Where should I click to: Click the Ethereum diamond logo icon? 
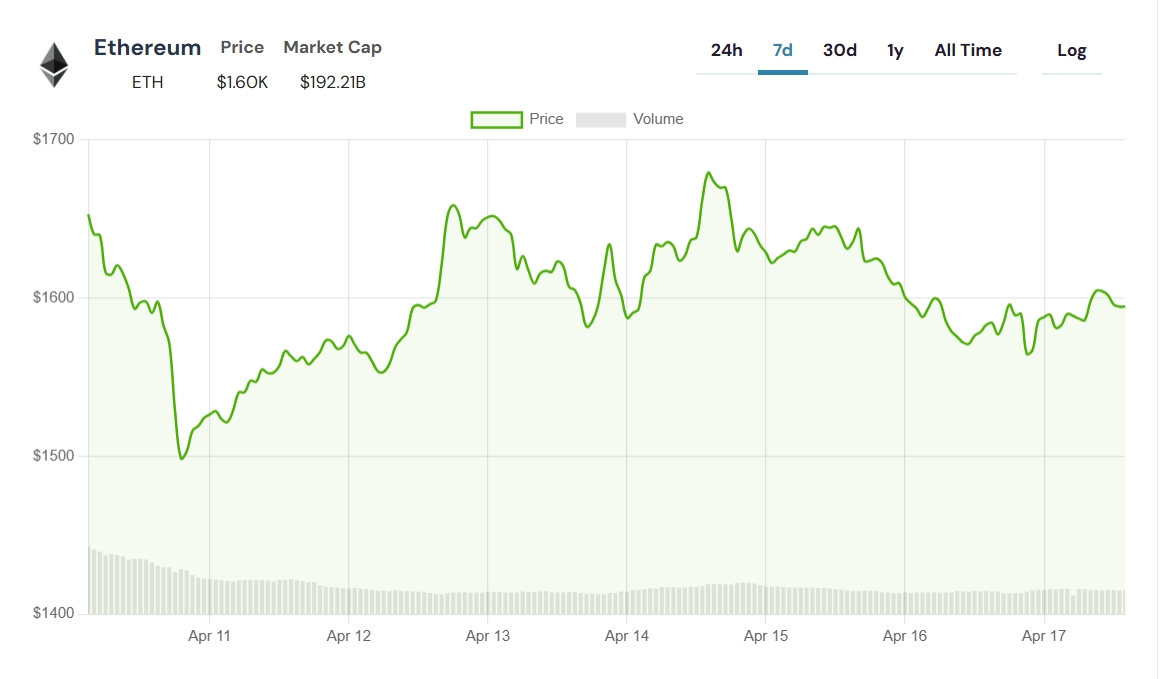tap(54, 65)
